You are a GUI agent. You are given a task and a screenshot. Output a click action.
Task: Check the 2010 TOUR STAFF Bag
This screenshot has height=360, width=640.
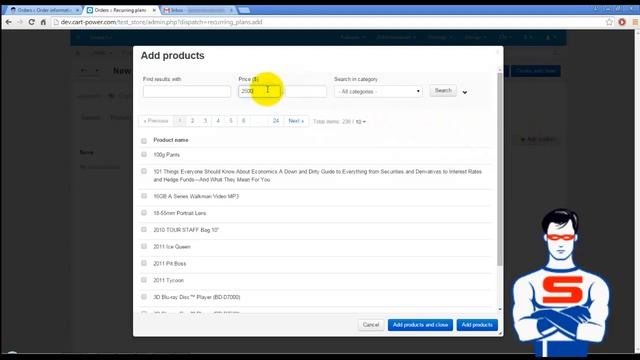[144, 229]
